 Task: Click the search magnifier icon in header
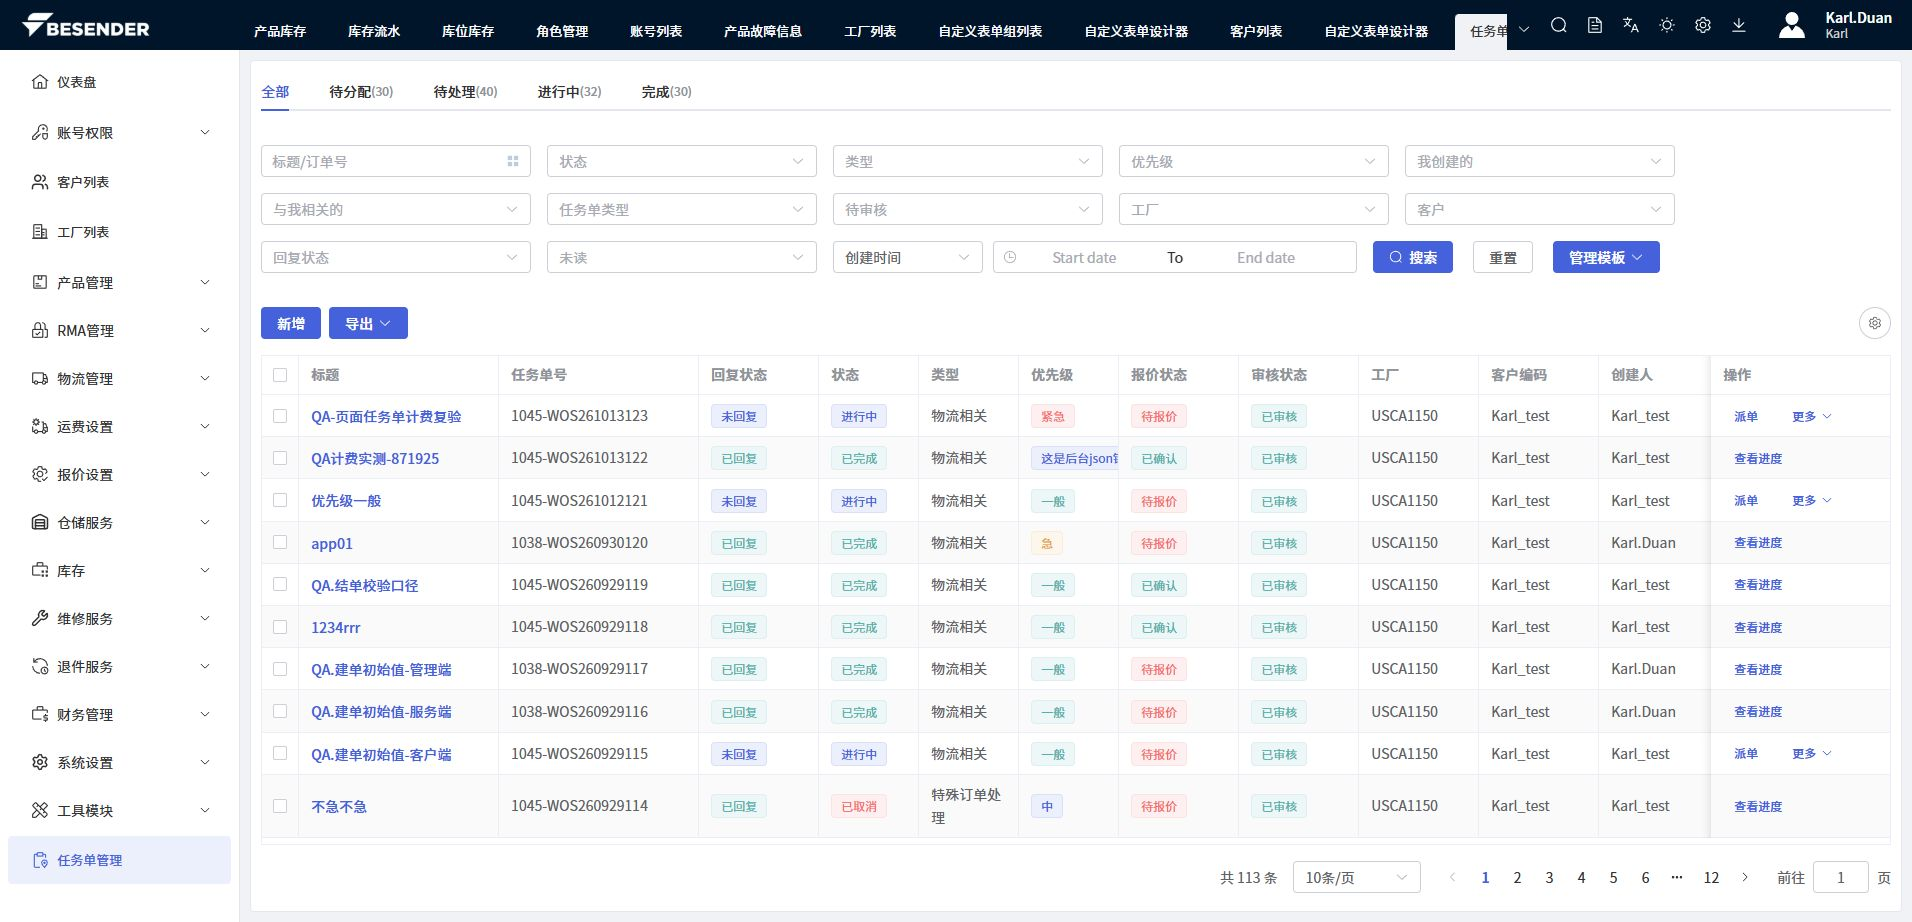pos(1558,26)
